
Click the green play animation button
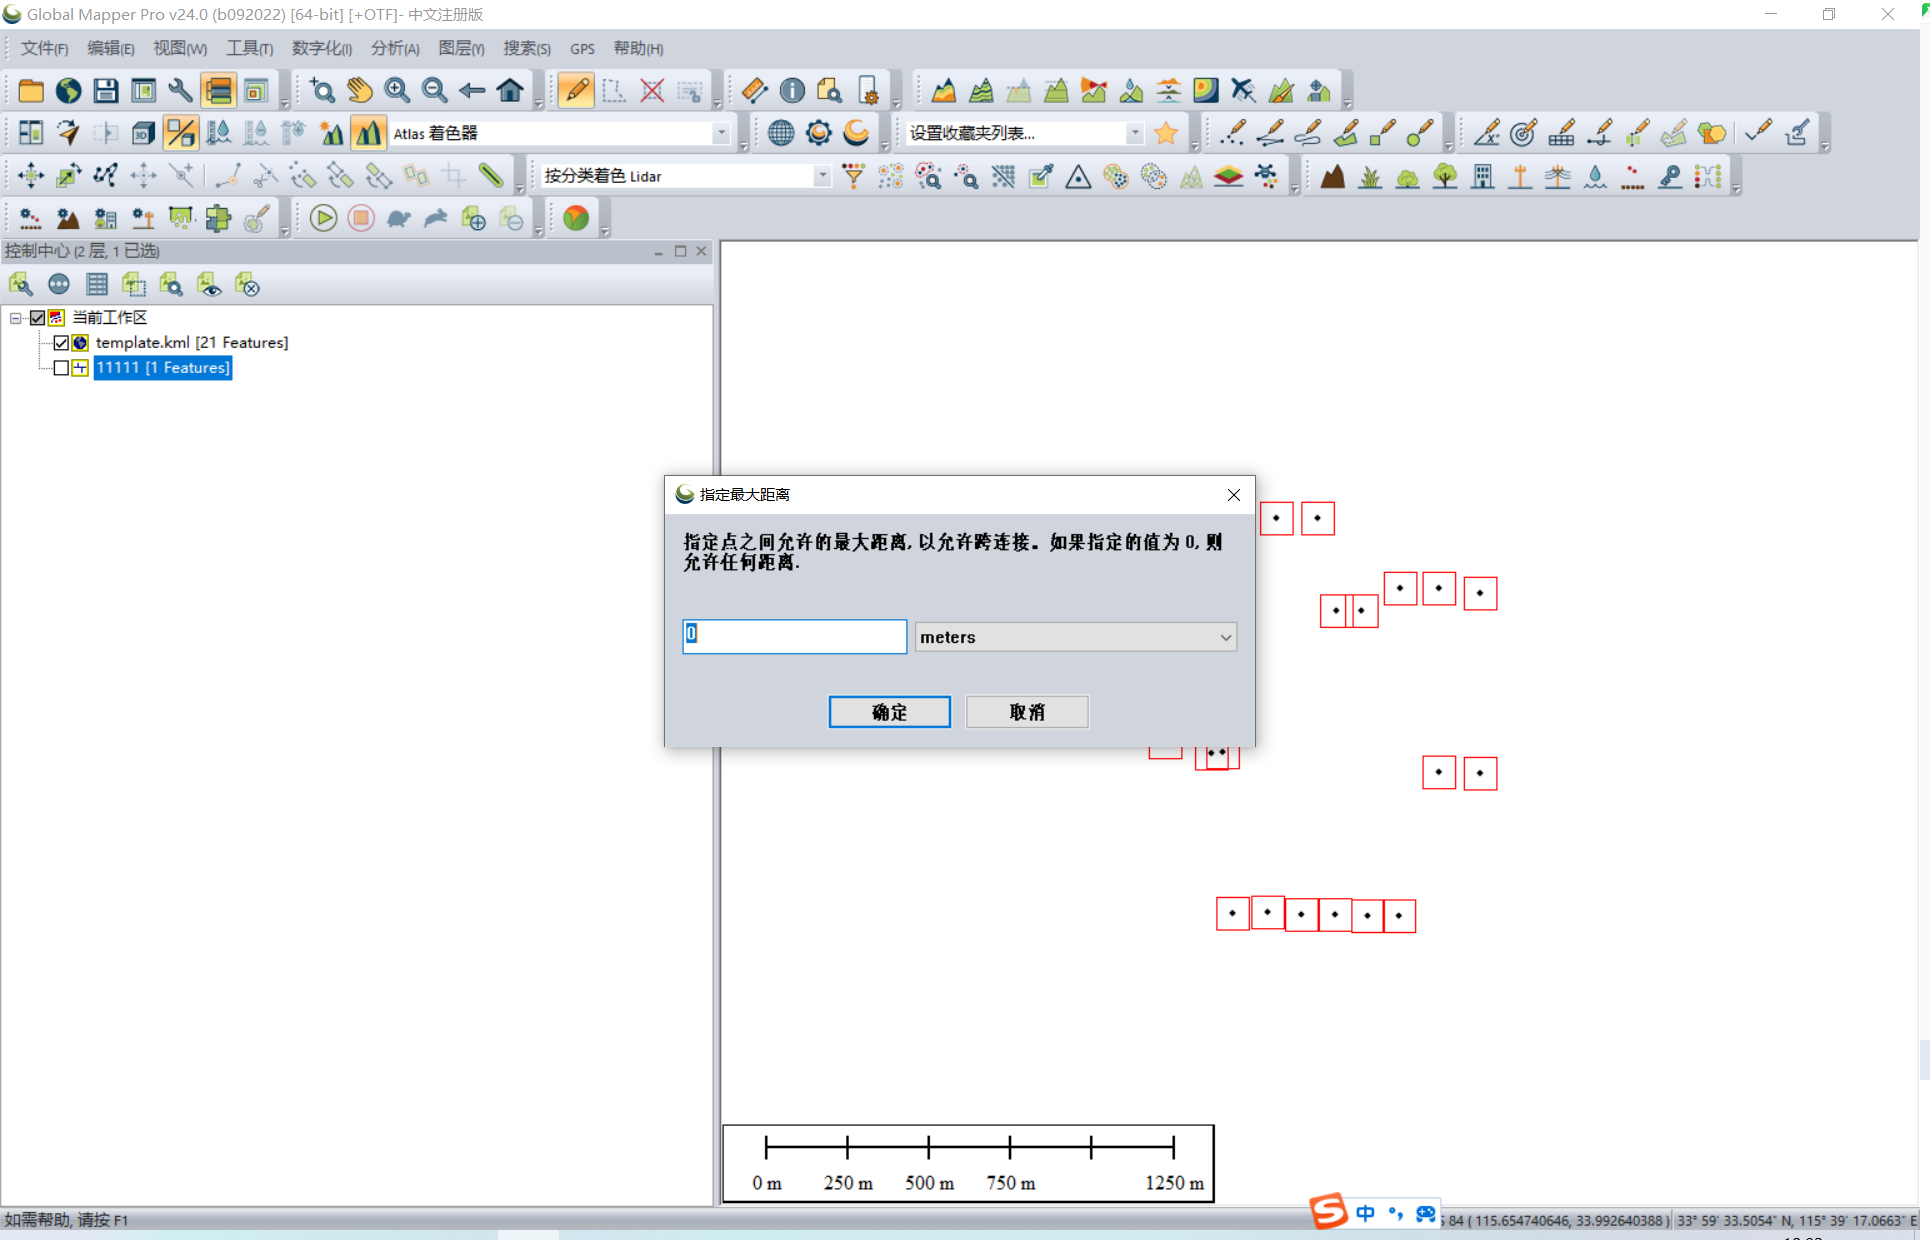coord(323,218)
